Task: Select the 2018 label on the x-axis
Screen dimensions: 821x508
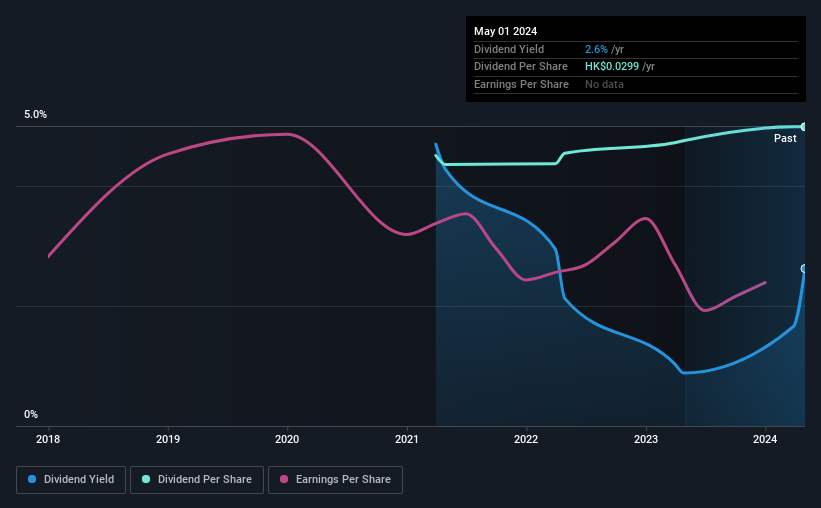Action: click(x=48, y=439)
